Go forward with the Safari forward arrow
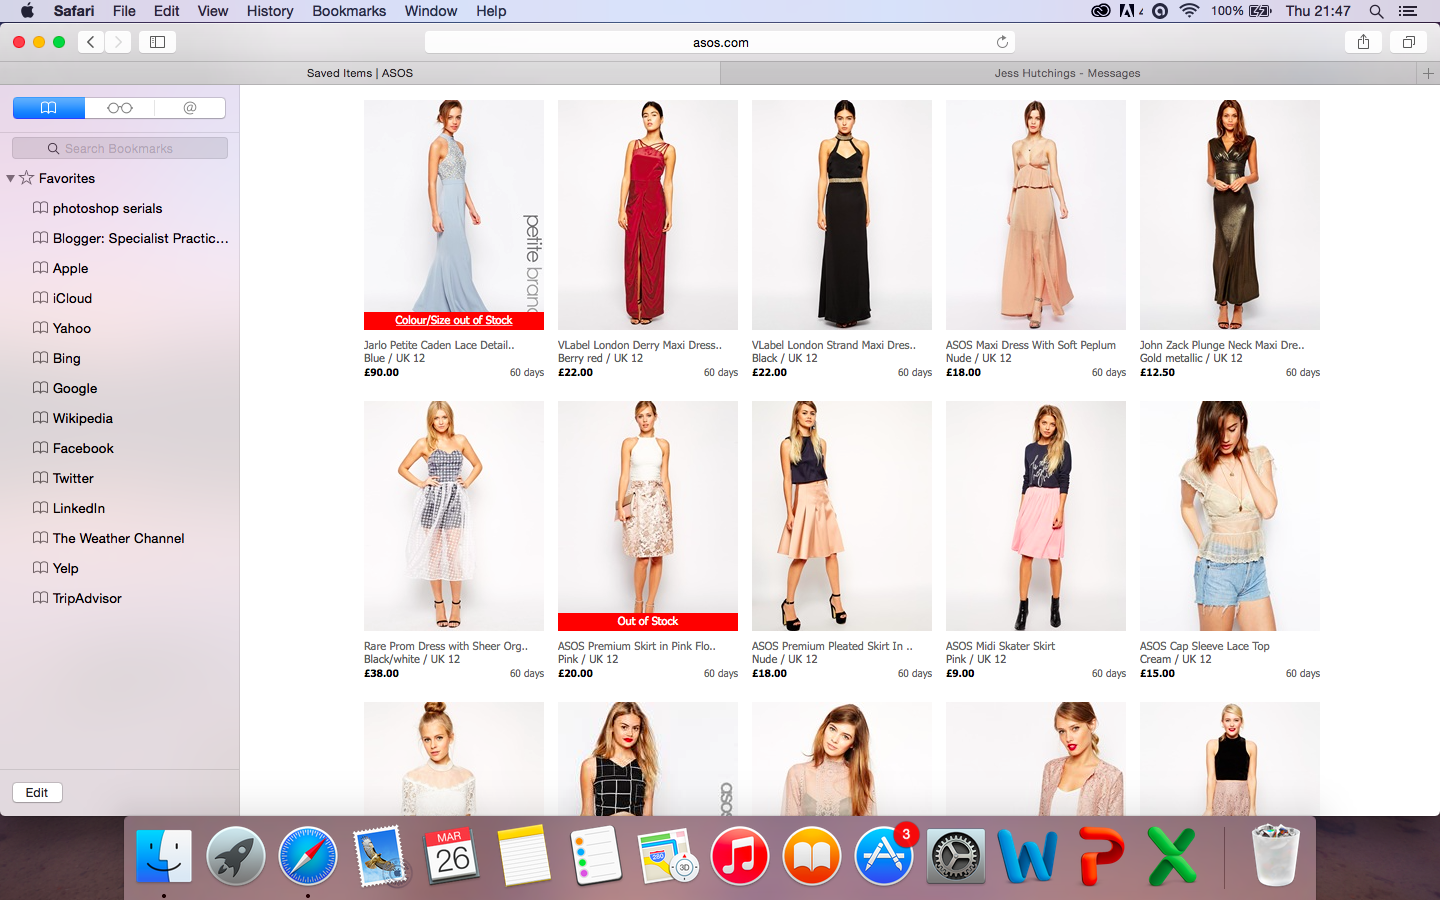The width and height of the screenshot is (1440, 900). (x=118, y=42)
